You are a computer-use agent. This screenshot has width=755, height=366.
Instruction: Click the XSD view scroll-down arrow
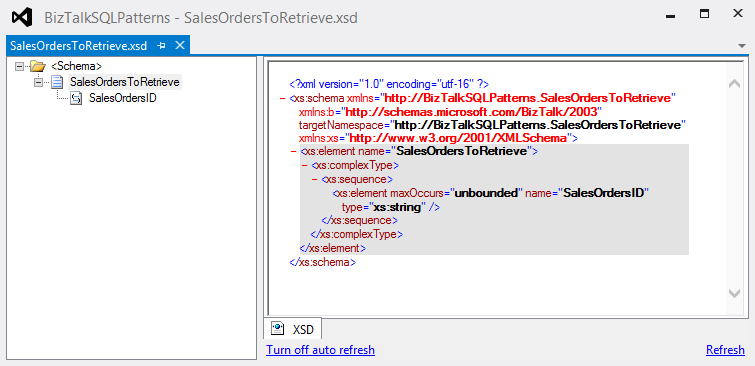[735, 293]
